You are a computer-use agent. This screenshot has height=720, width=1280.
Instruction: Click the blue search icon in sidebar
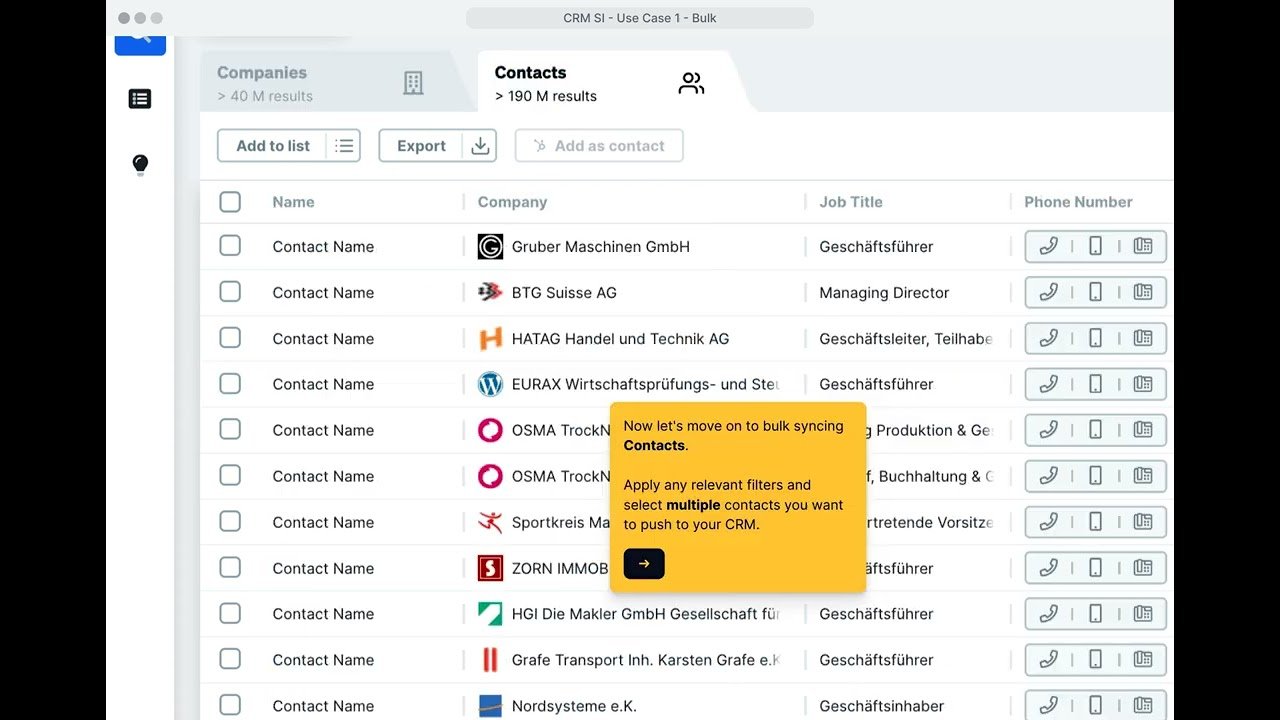140,44
